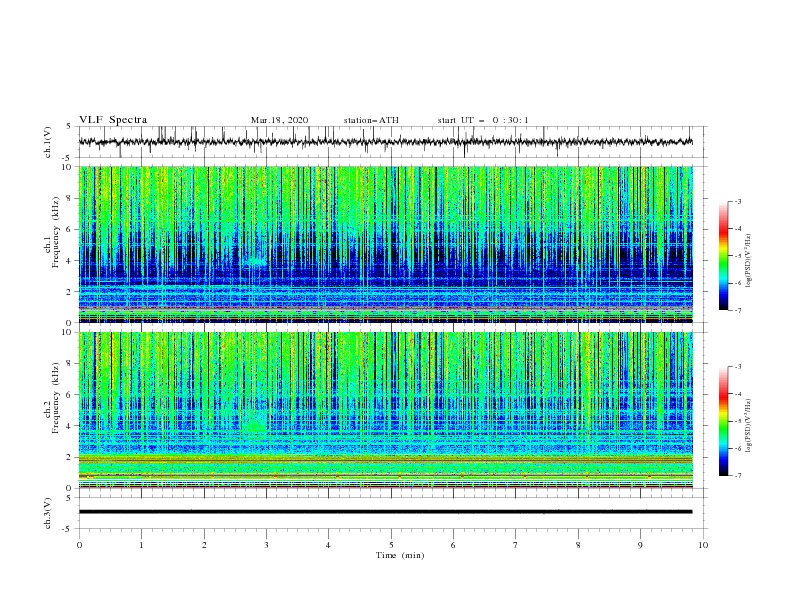This screenshot has height=612, width=792.
Task: Click the ch.1 spectrogram burst near 4 kHz, 3 min
Action: tap(256, 262)
